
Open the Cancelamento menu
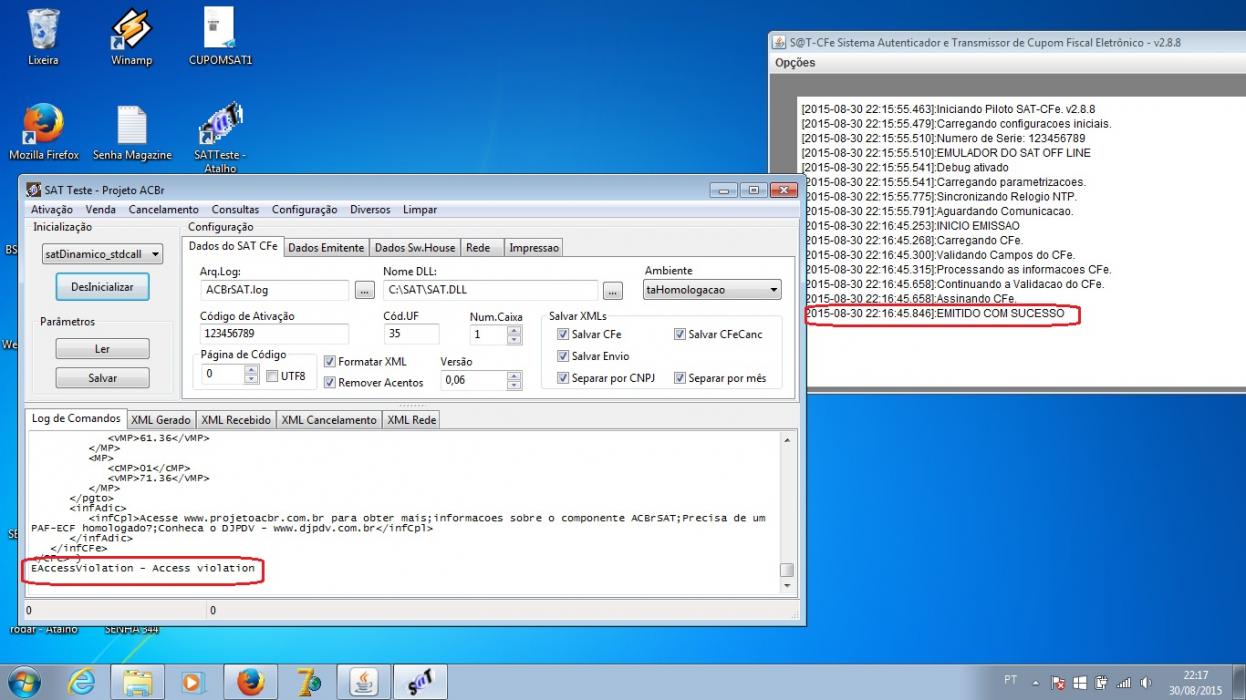click(x=163, y=210)
